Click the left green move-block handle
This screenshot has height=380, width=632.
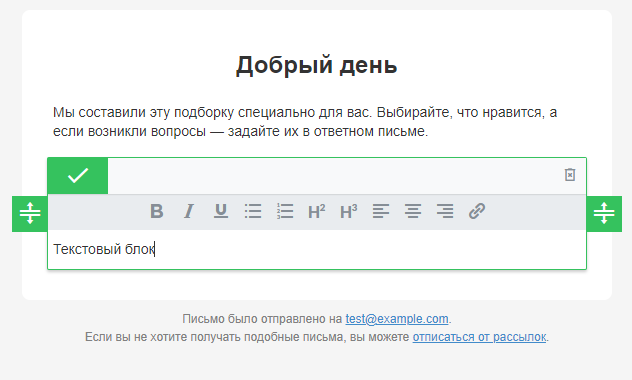[x=30, y=214]
